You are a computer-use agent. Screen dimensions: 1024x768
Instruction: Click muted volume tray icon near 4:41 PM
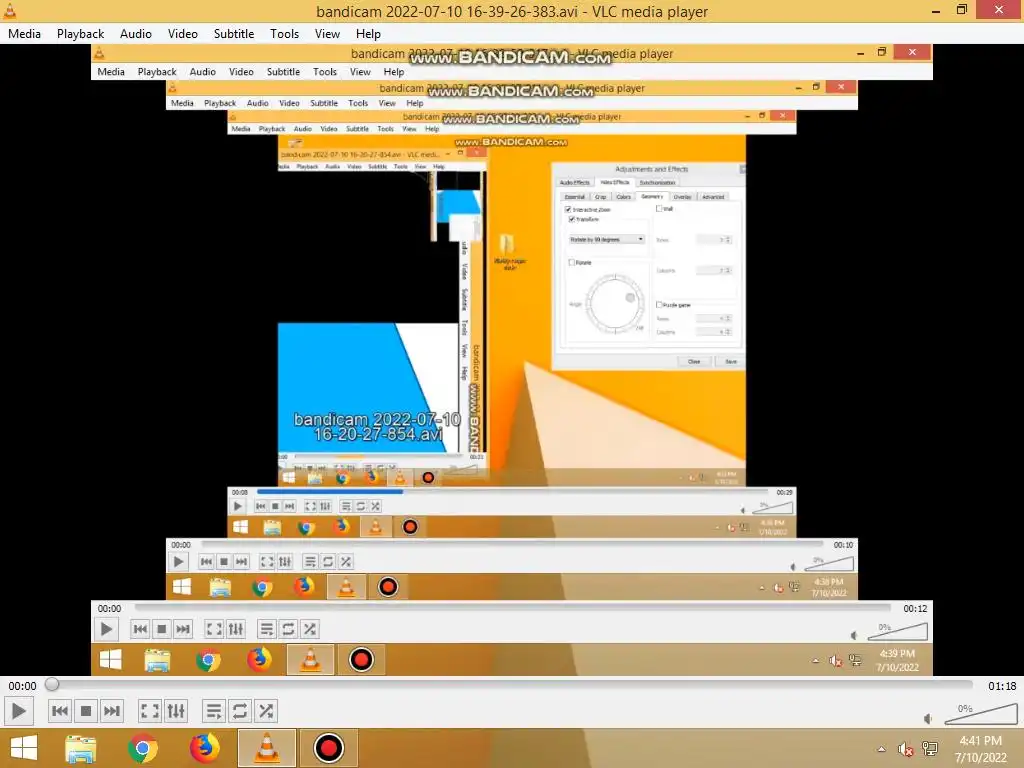click(x=905, y=749)
